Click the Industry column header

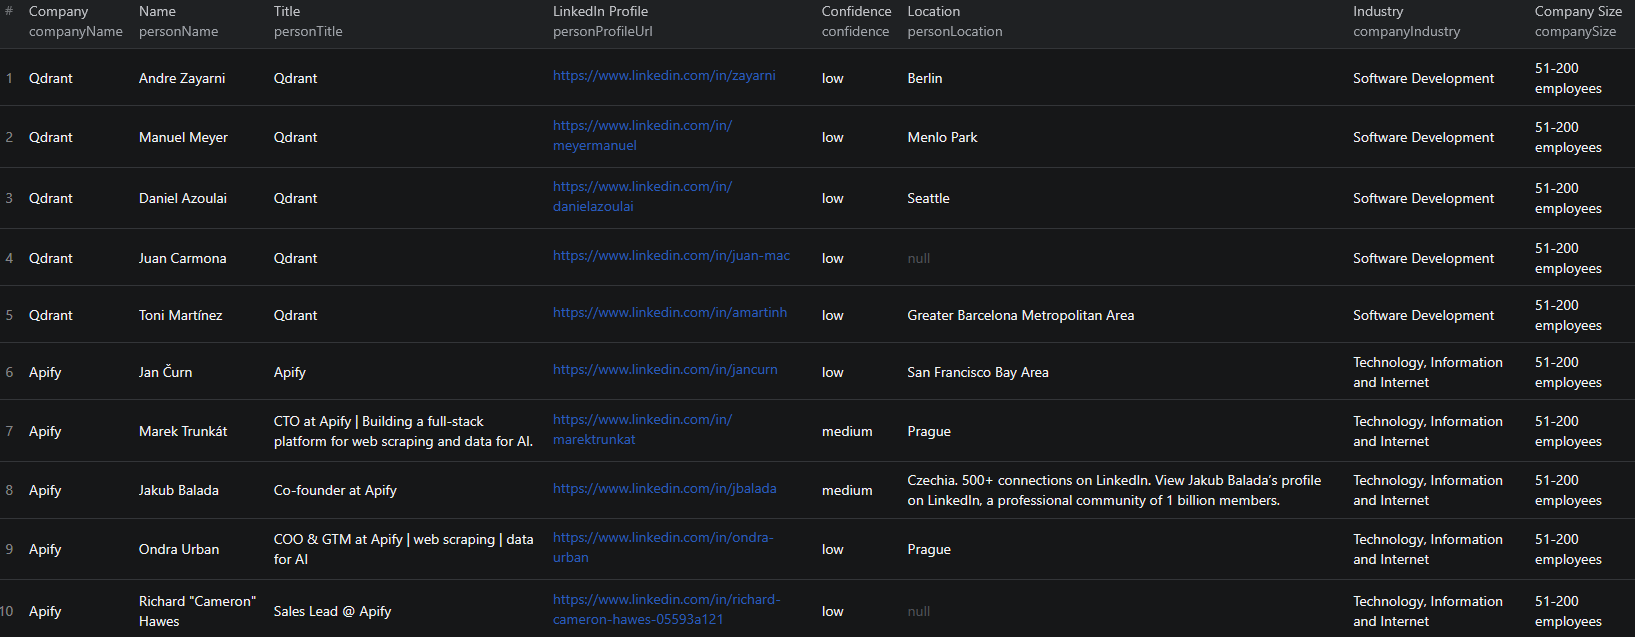(x=1377, y=12)
